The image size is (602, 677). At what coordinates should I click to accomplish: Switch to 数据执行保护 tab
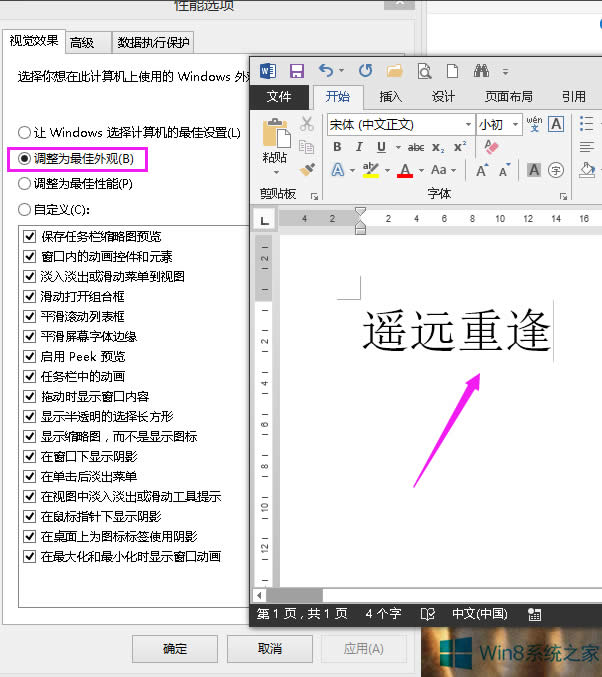153,42
